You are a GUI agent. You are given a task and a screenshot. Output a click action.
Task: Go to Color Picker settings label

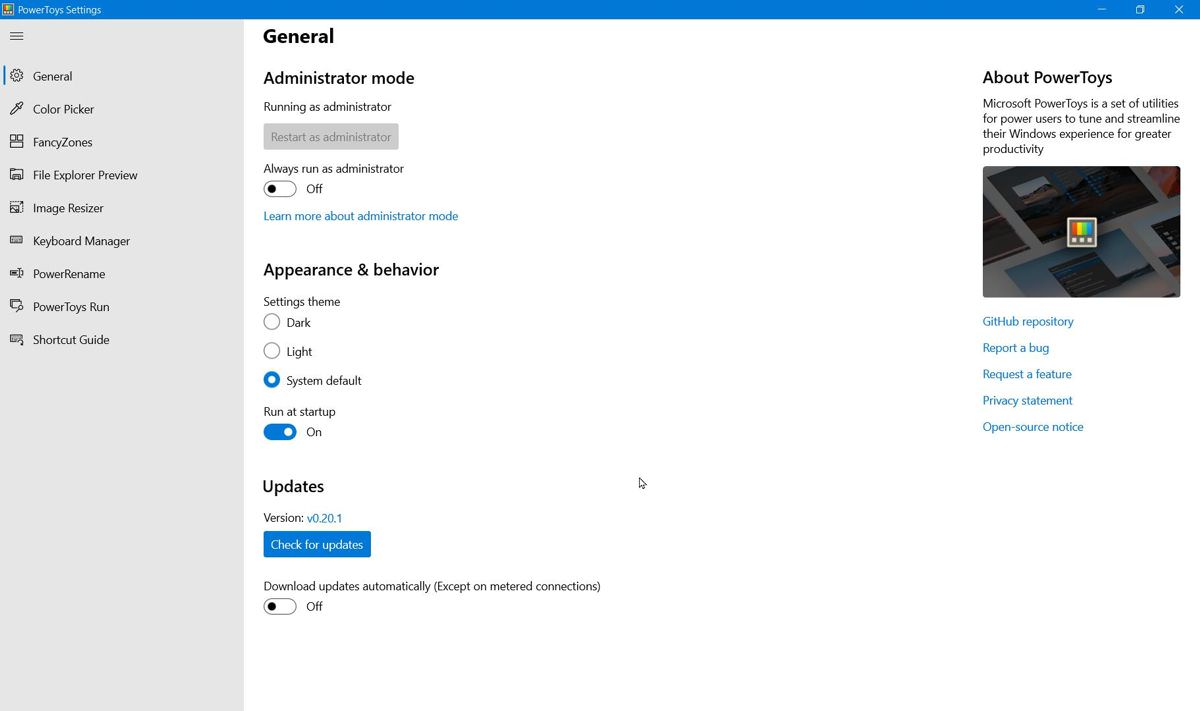[x=63, y=109]
